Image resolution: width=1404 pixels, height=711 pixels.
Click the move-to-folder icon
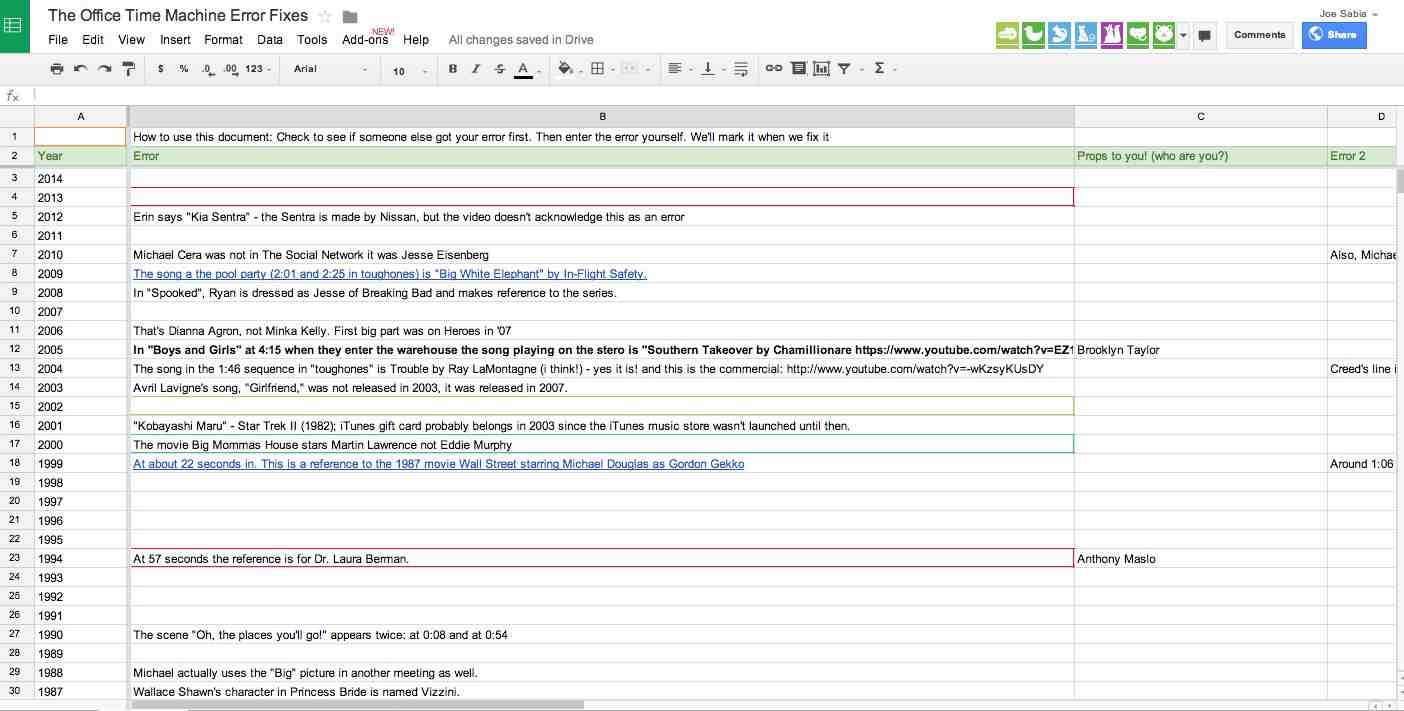350,16
